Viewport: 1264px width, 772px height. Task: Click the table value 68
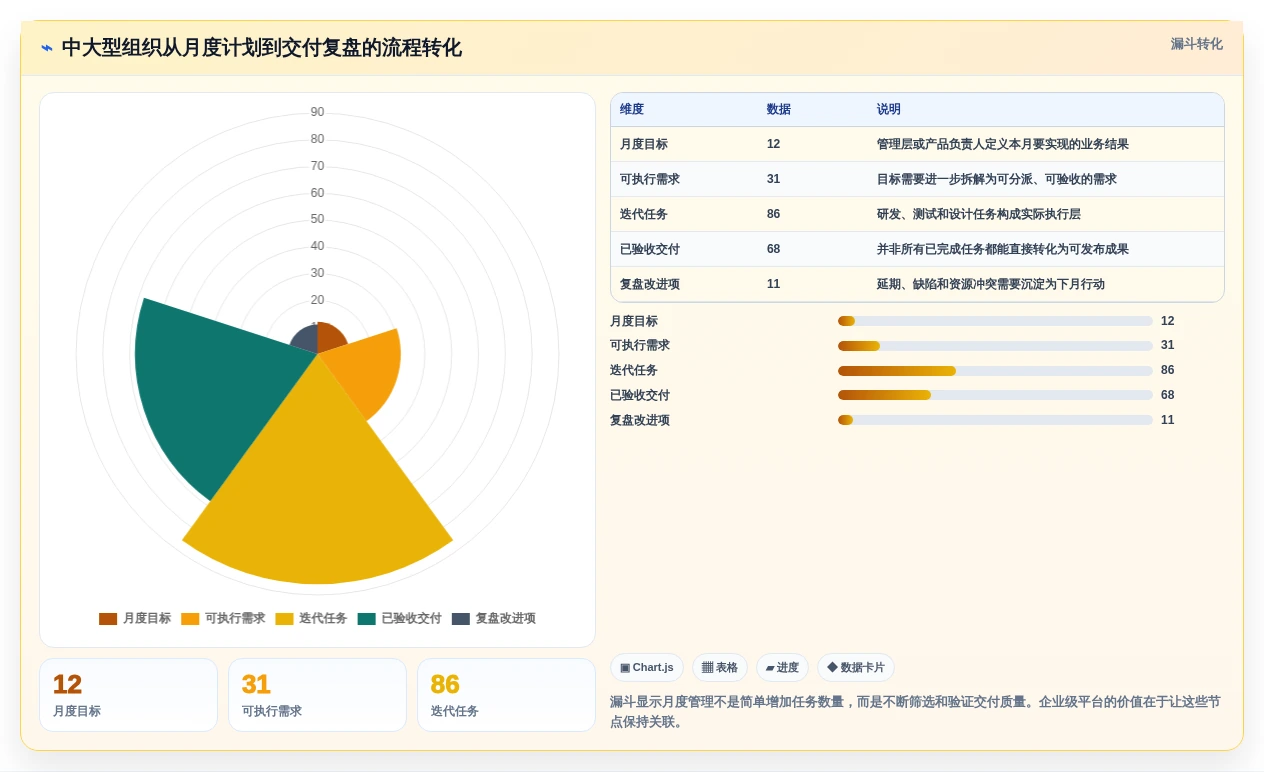[774, 249]
